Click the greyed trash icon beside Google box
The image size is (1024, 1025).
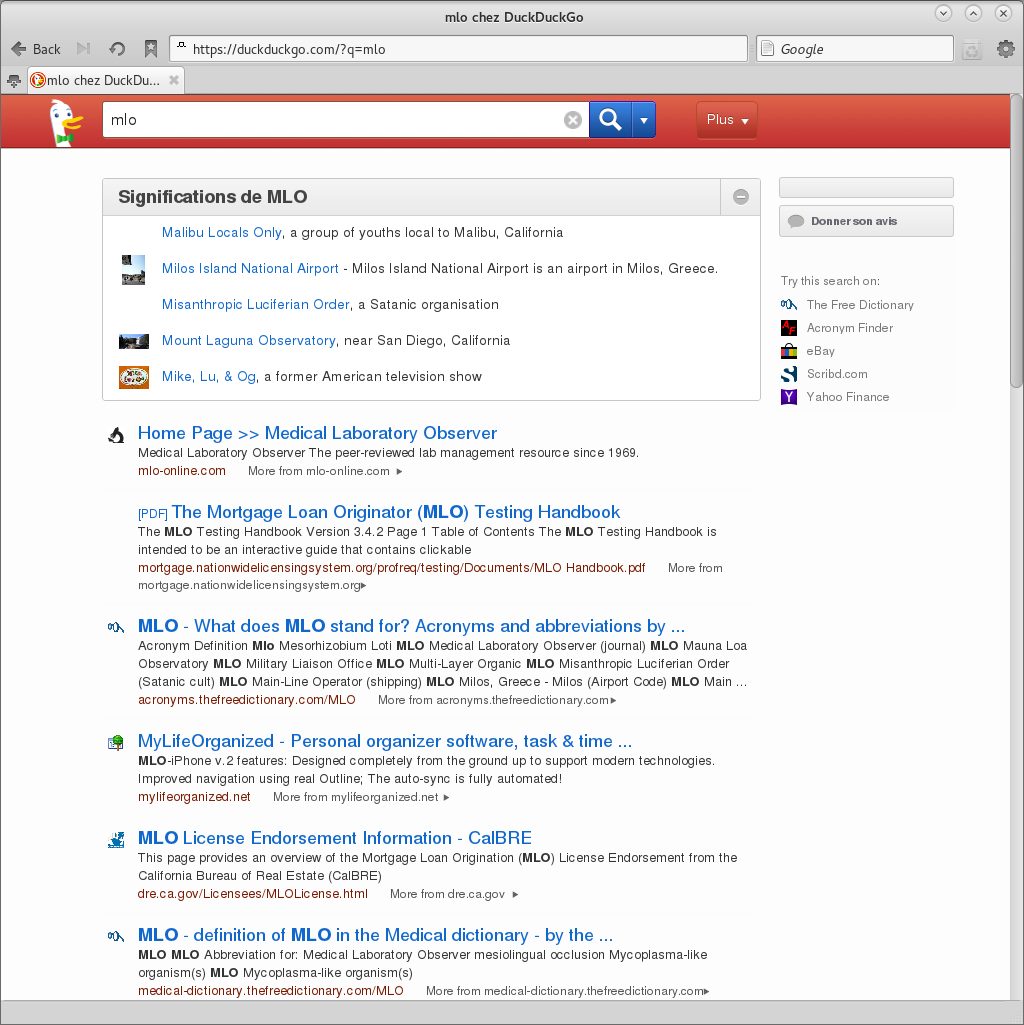coord(972,50)
